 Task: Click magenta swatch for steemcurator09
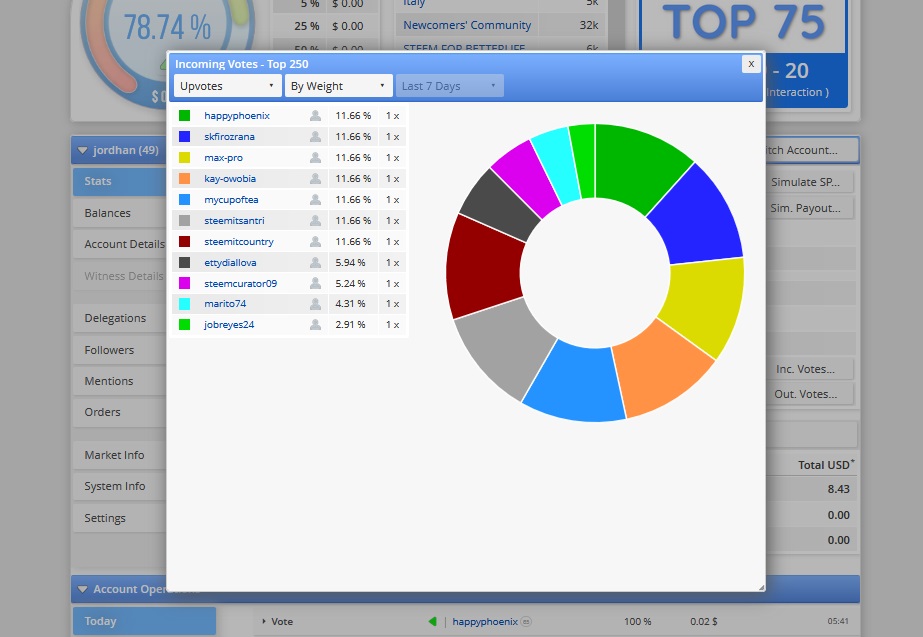click(x=184, y=283)
